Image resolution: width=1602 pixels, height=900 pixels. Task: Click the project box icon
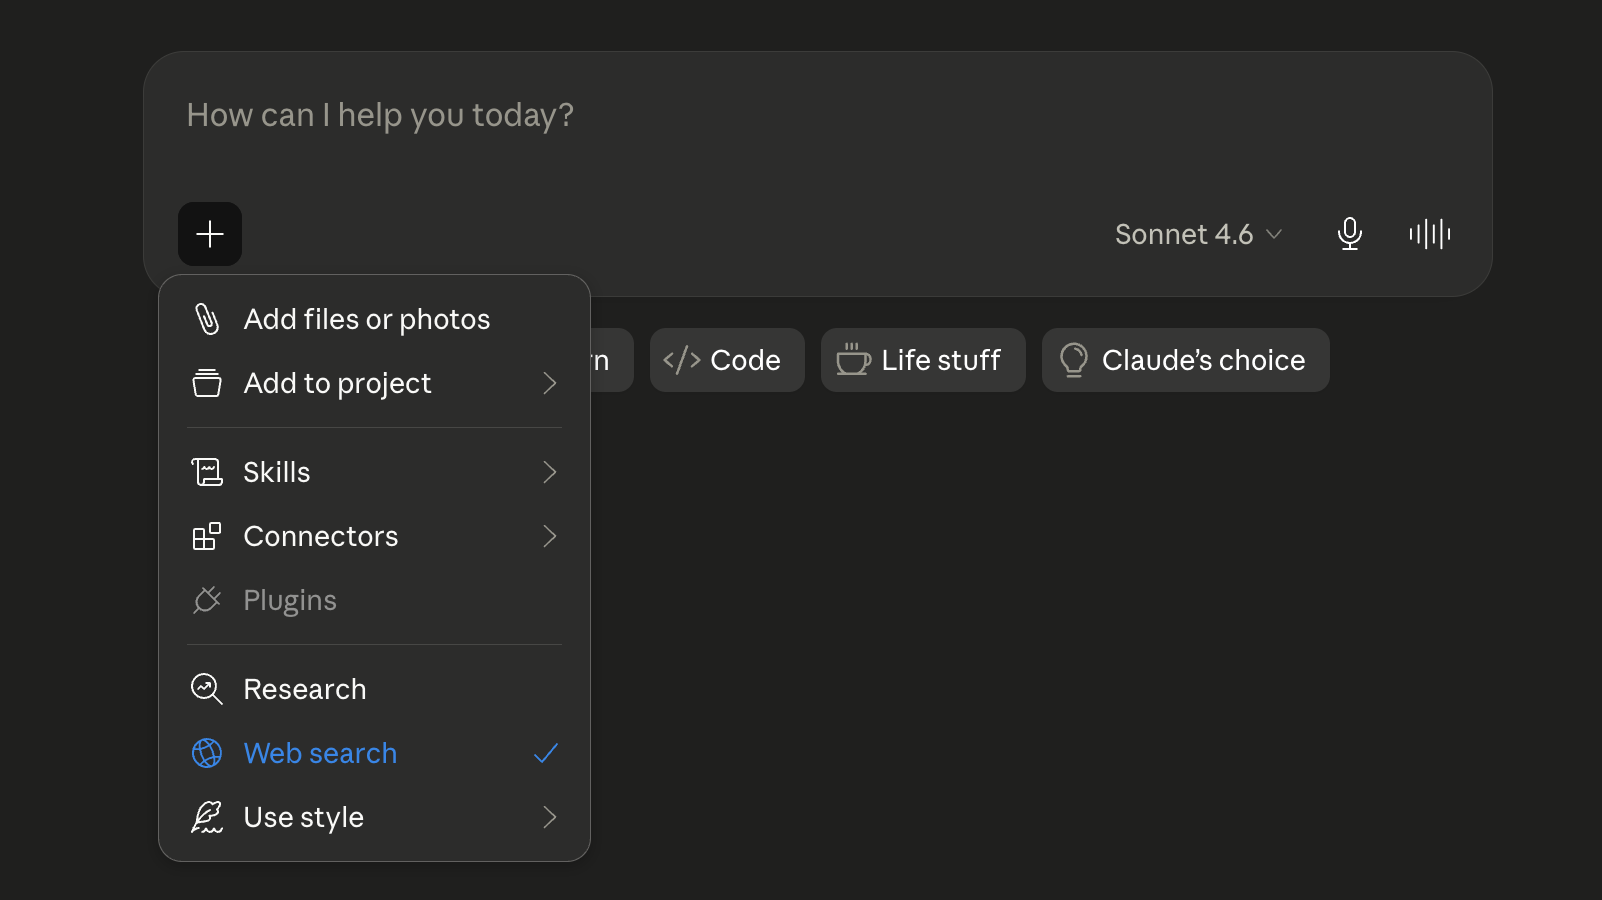(x=207, y=383)
